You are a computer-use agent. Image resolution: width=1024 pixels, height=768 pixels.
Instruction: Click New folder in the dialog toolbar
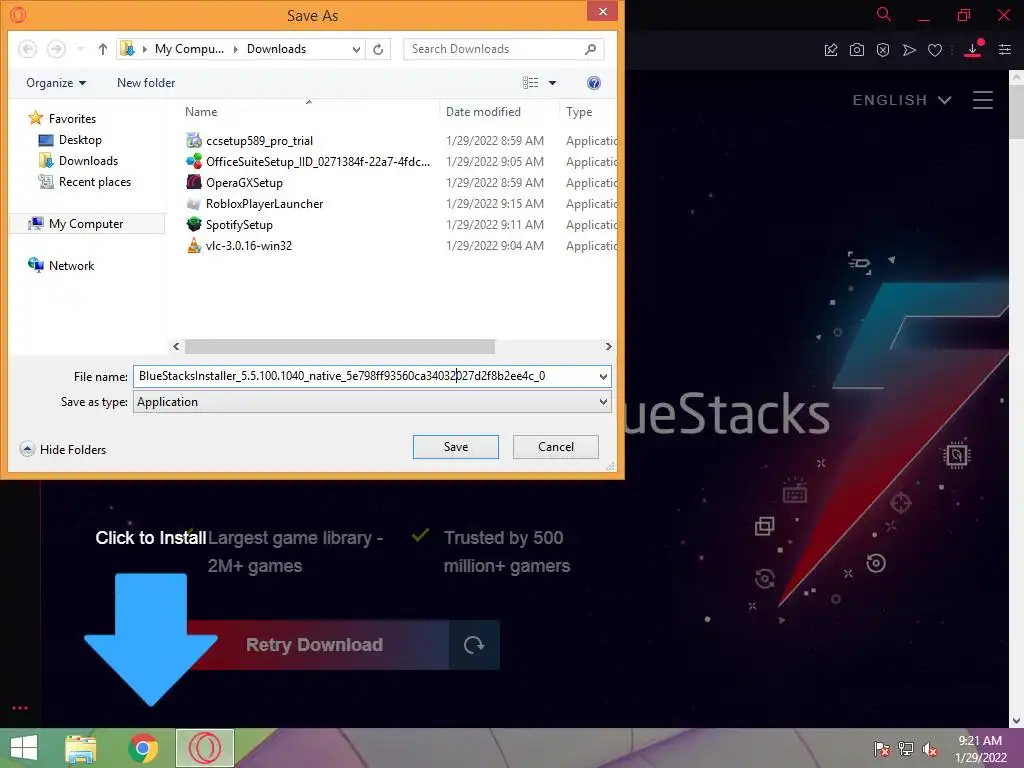pyautogui.click(x=146, y=83)
